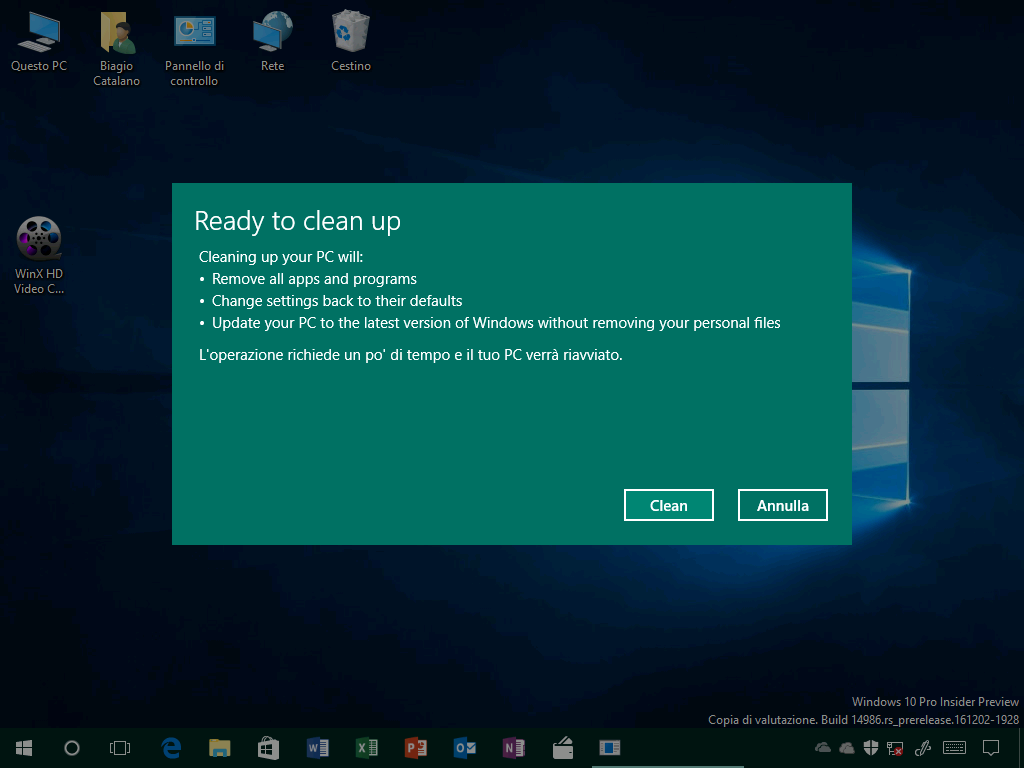Click the Clean button
The width and height of the screenshot is (1024, 768).
pos(668,505)
